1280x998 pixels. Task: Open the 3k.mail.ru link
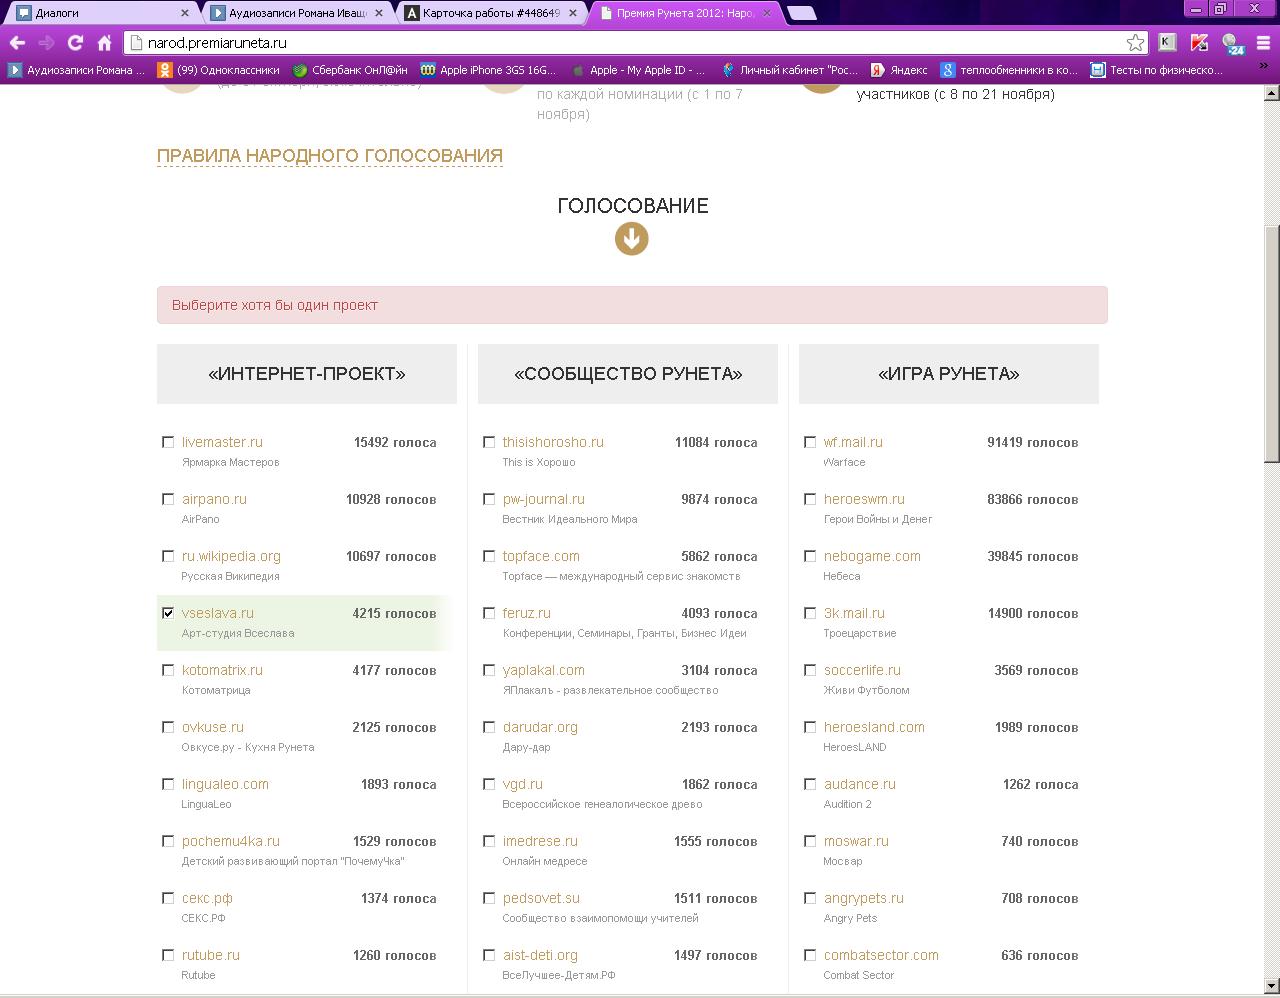(x=854, y=613)
